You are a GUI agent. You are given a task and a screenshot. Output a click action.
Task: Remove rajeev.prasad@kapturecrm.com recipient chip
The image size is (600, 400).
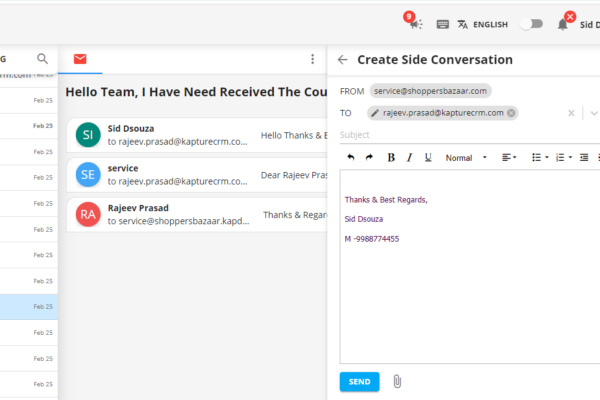511,113
